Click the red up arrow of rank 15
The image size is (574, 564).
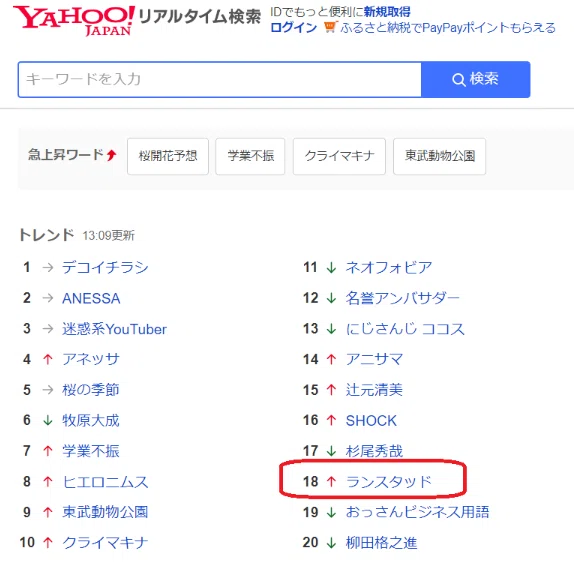coord(331,390)
